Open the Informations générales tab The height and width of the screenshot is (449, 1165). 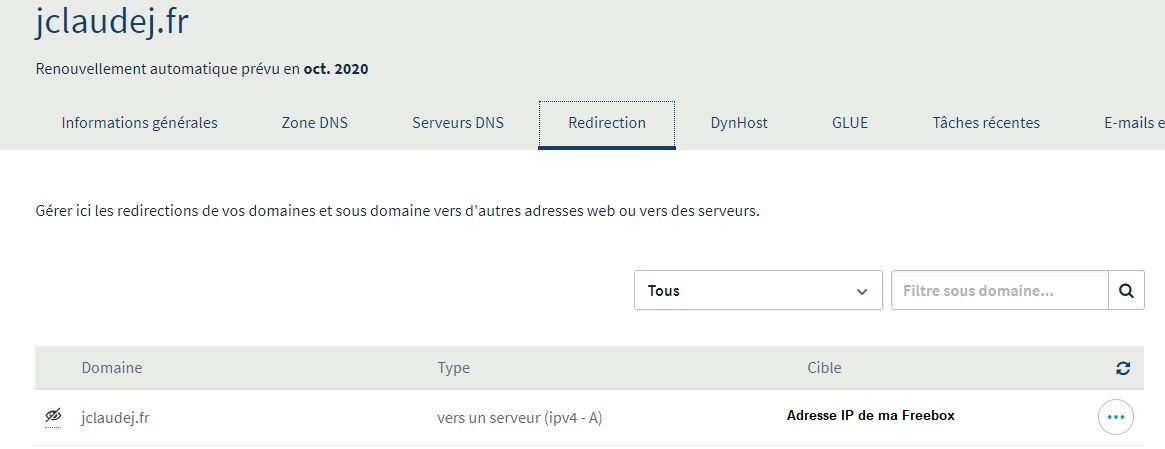click(x=139, y=123)
